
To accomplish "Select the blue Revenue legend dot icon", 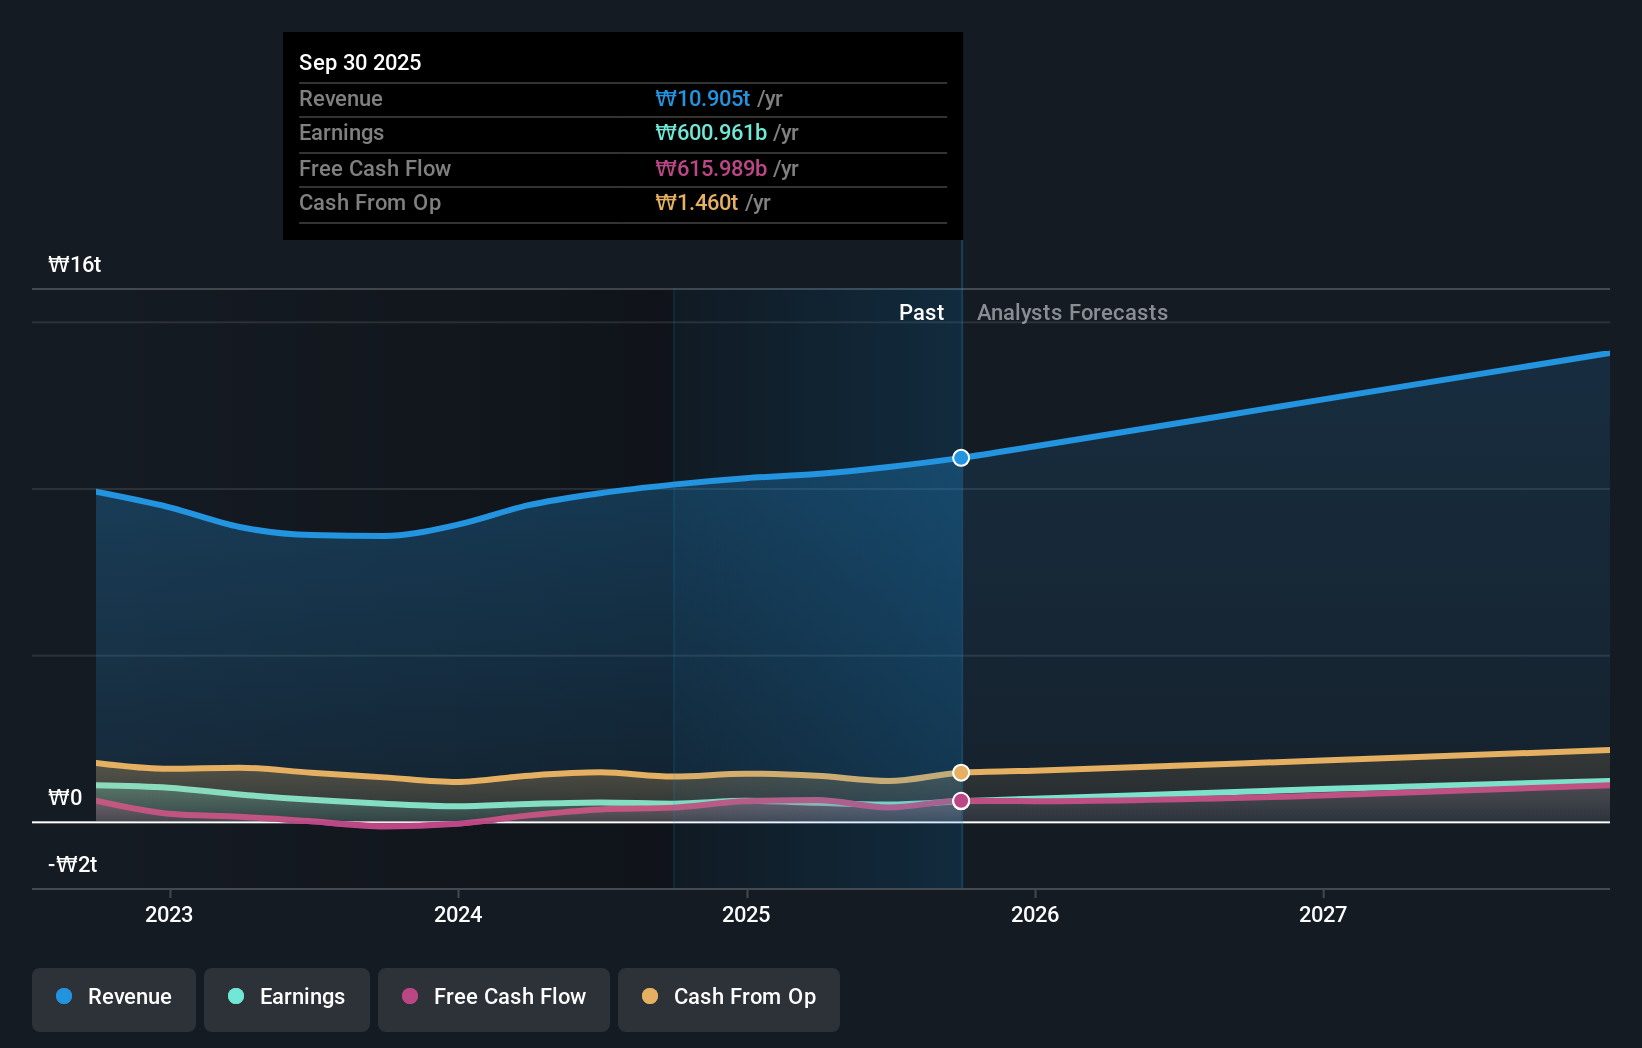I will pos(63,996).
